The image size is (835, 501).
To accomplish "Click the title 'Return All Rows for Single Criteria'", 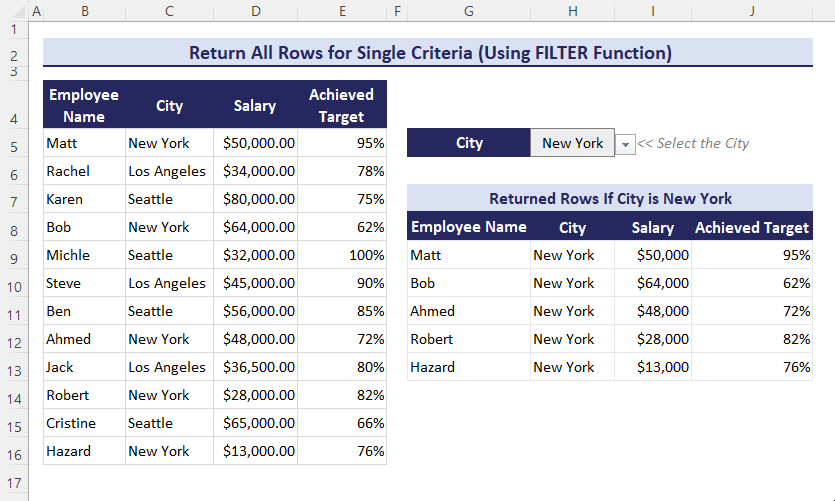I will tap(429, 53).
